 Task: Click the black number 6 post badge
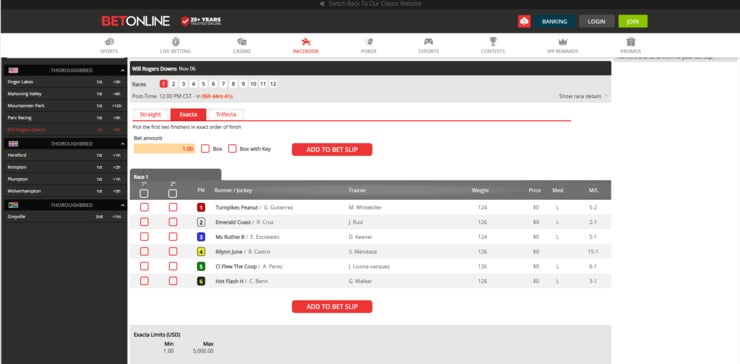tap(201, 281)
